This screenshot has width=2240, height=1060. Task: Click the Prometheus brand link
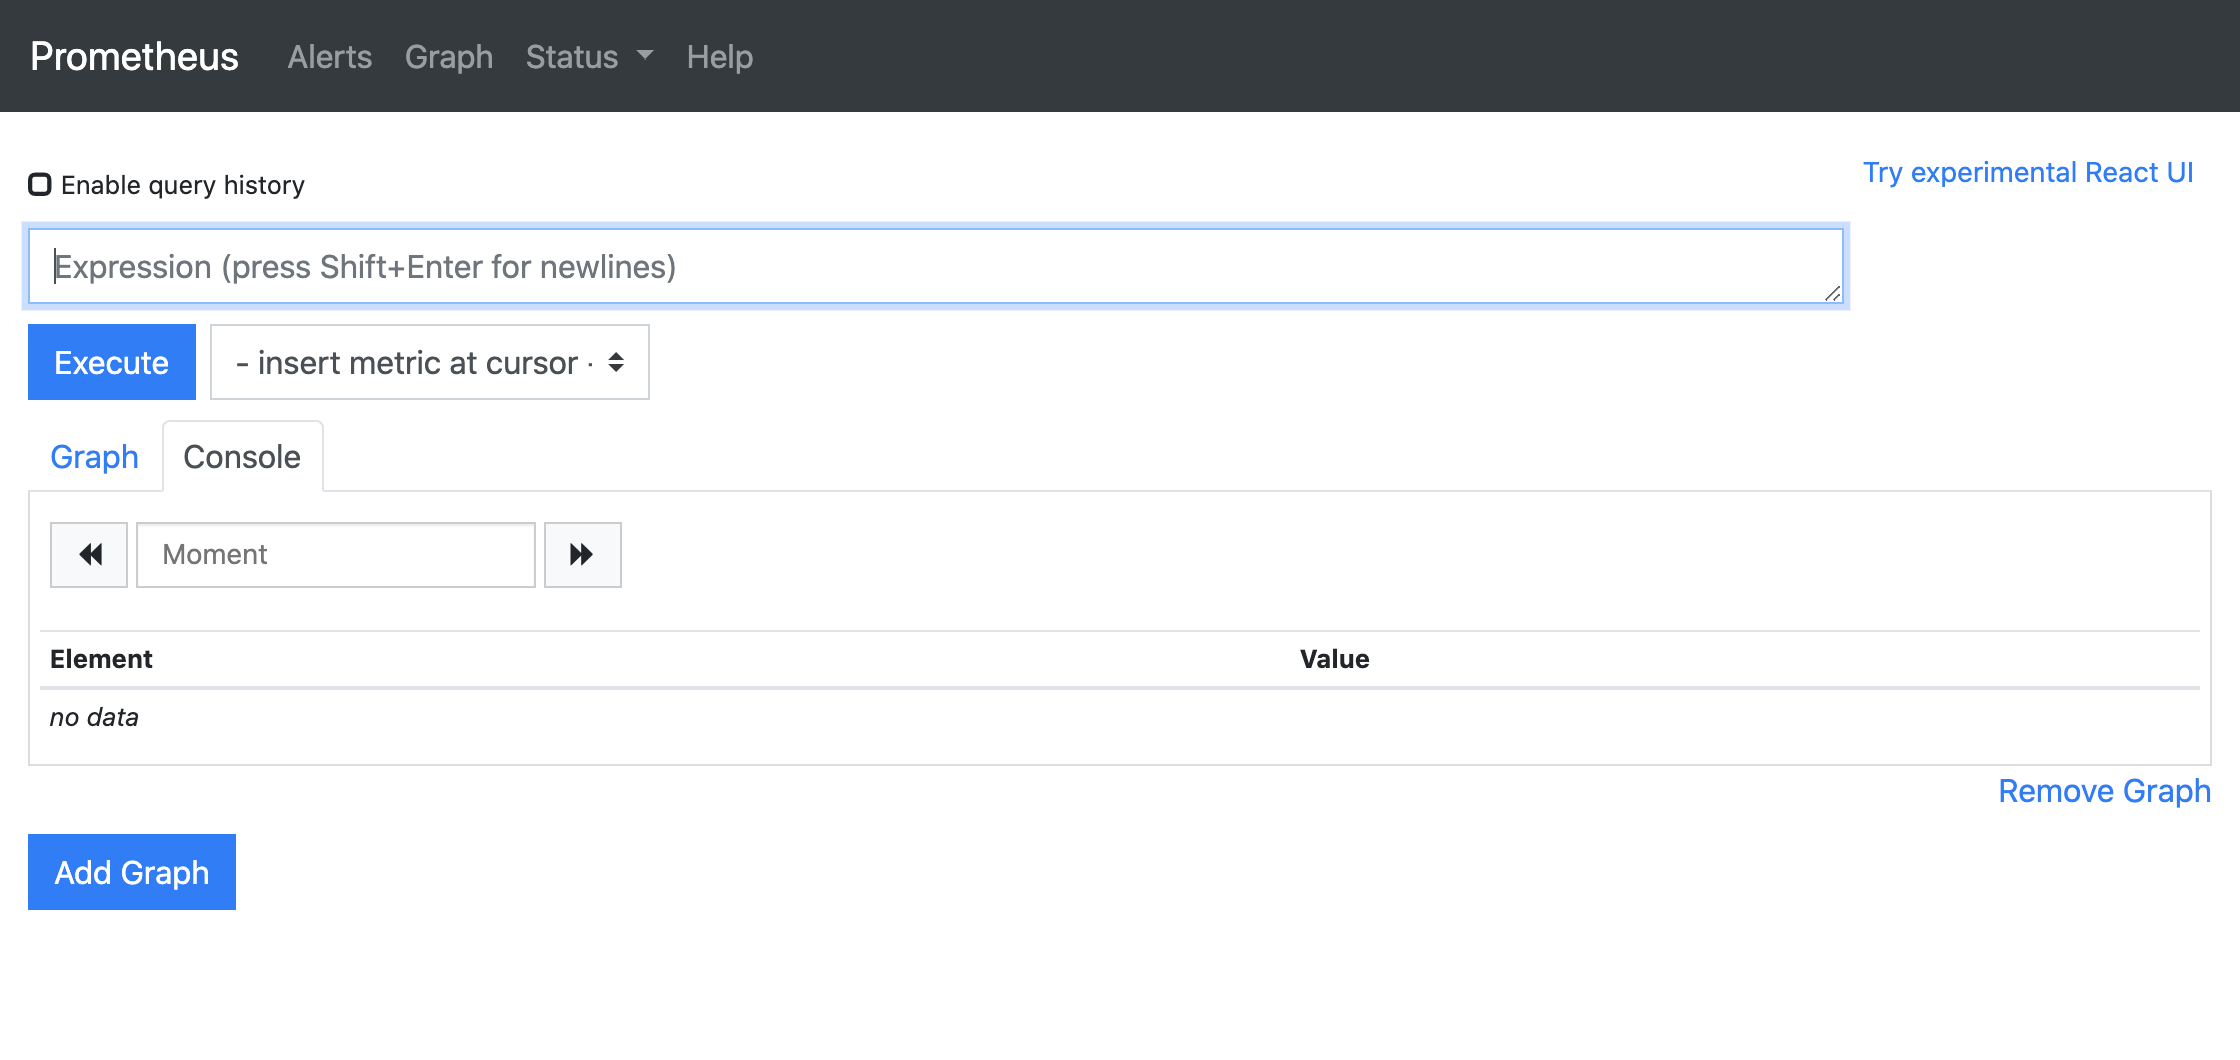coord(133,57)
